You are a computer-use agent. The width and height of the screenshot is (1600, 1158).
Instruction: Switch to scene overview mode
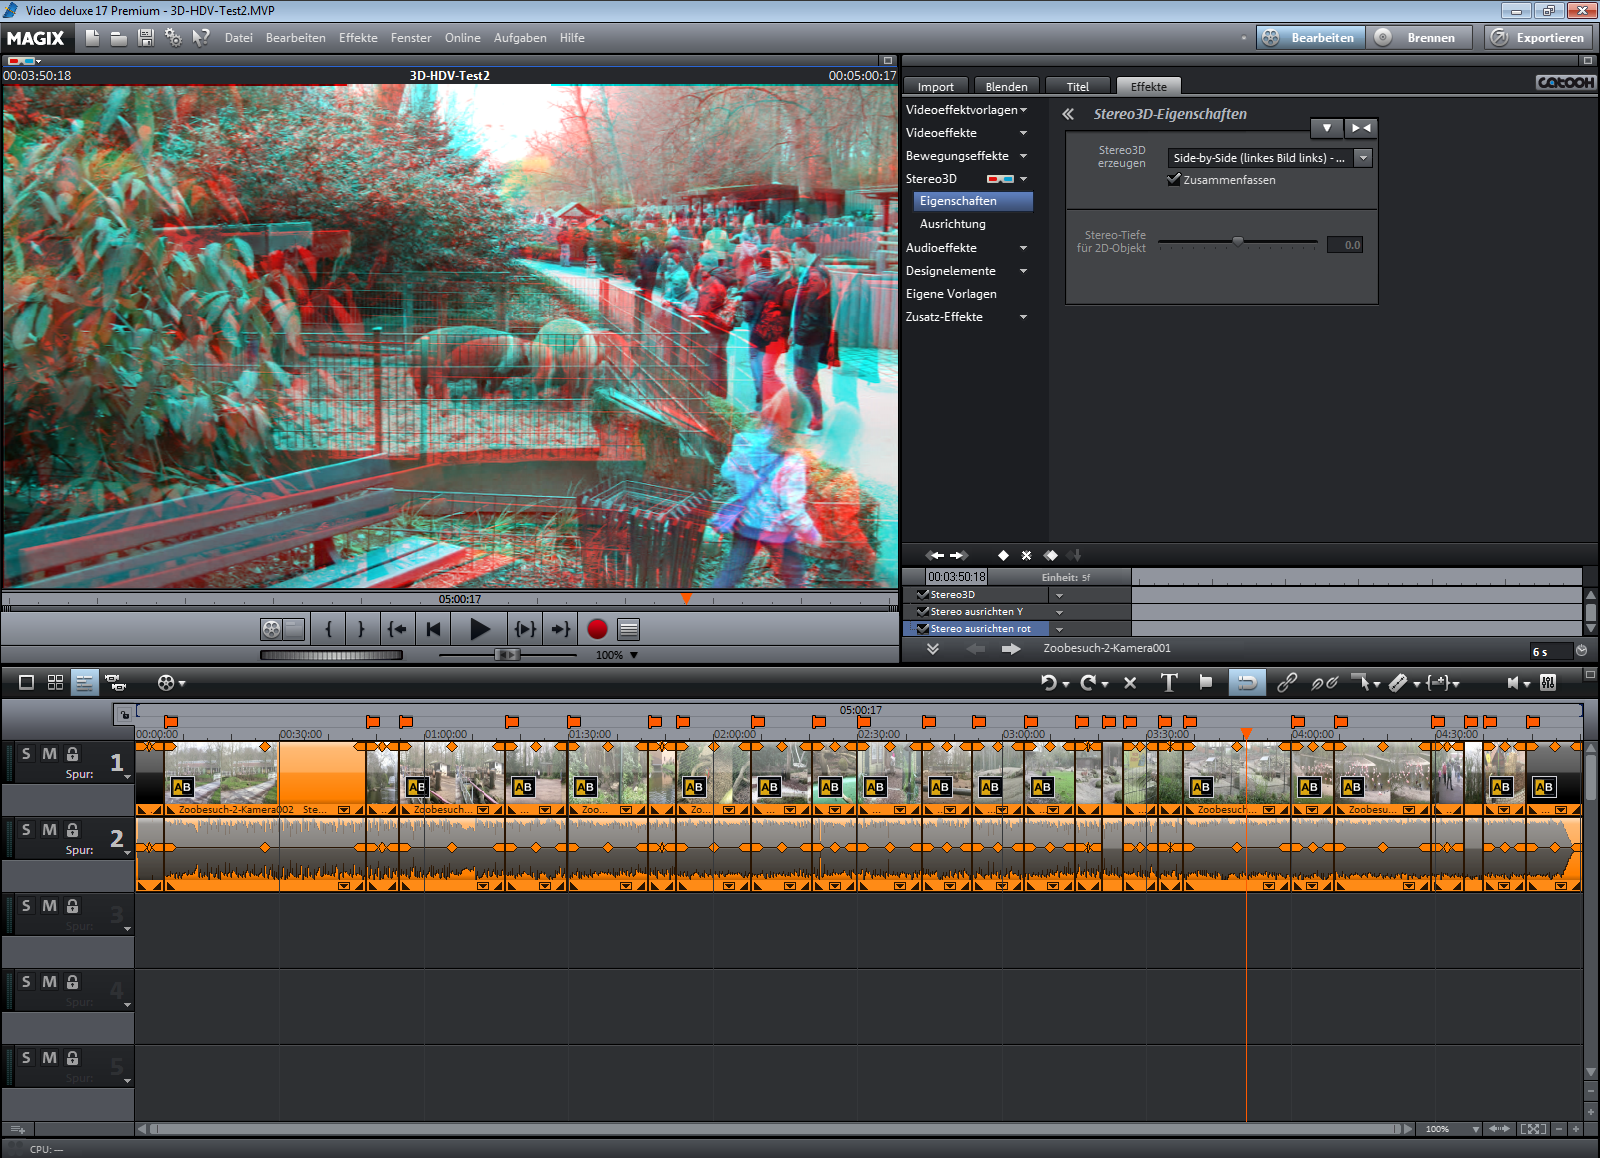click(x=55, y=682)
